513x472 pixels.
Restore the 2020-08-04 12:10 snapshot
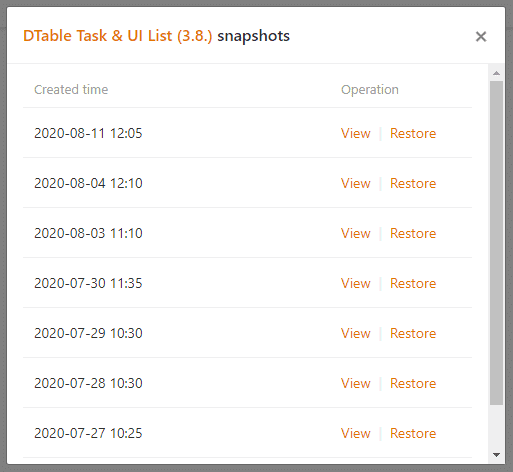click(x=413, y=183)
